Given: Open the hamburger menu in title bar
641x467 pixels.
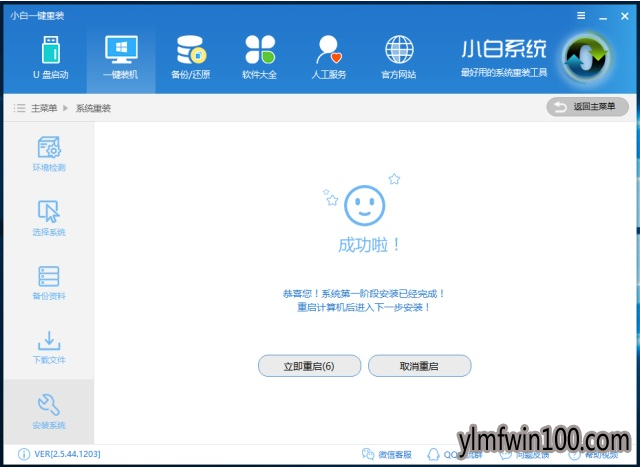Looking at the screenshot, I should coord(581,16).
